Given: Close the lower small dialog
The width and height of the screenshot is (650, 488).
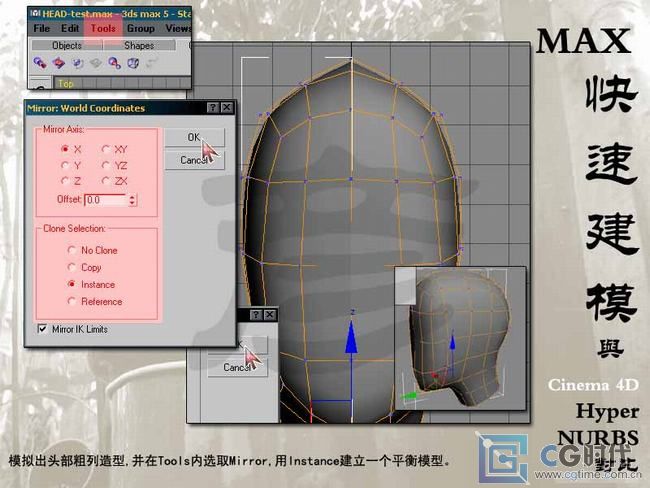Looking at the screenshot, I should 270,315.
